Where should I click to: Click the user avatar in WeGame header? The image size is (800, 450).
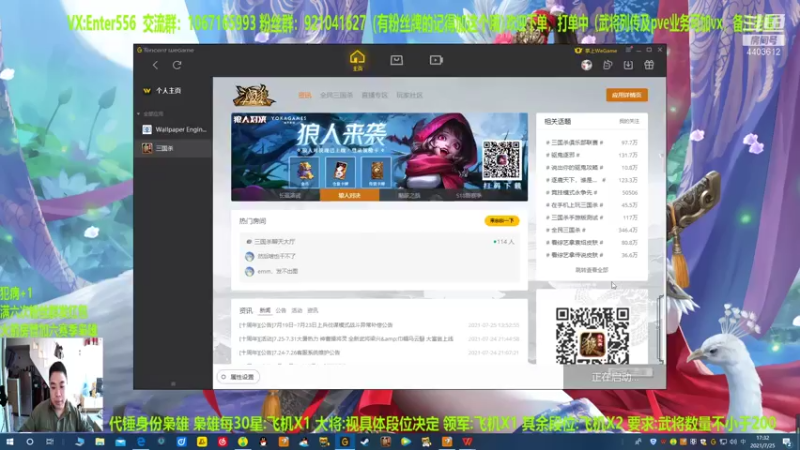coord(587,65)
